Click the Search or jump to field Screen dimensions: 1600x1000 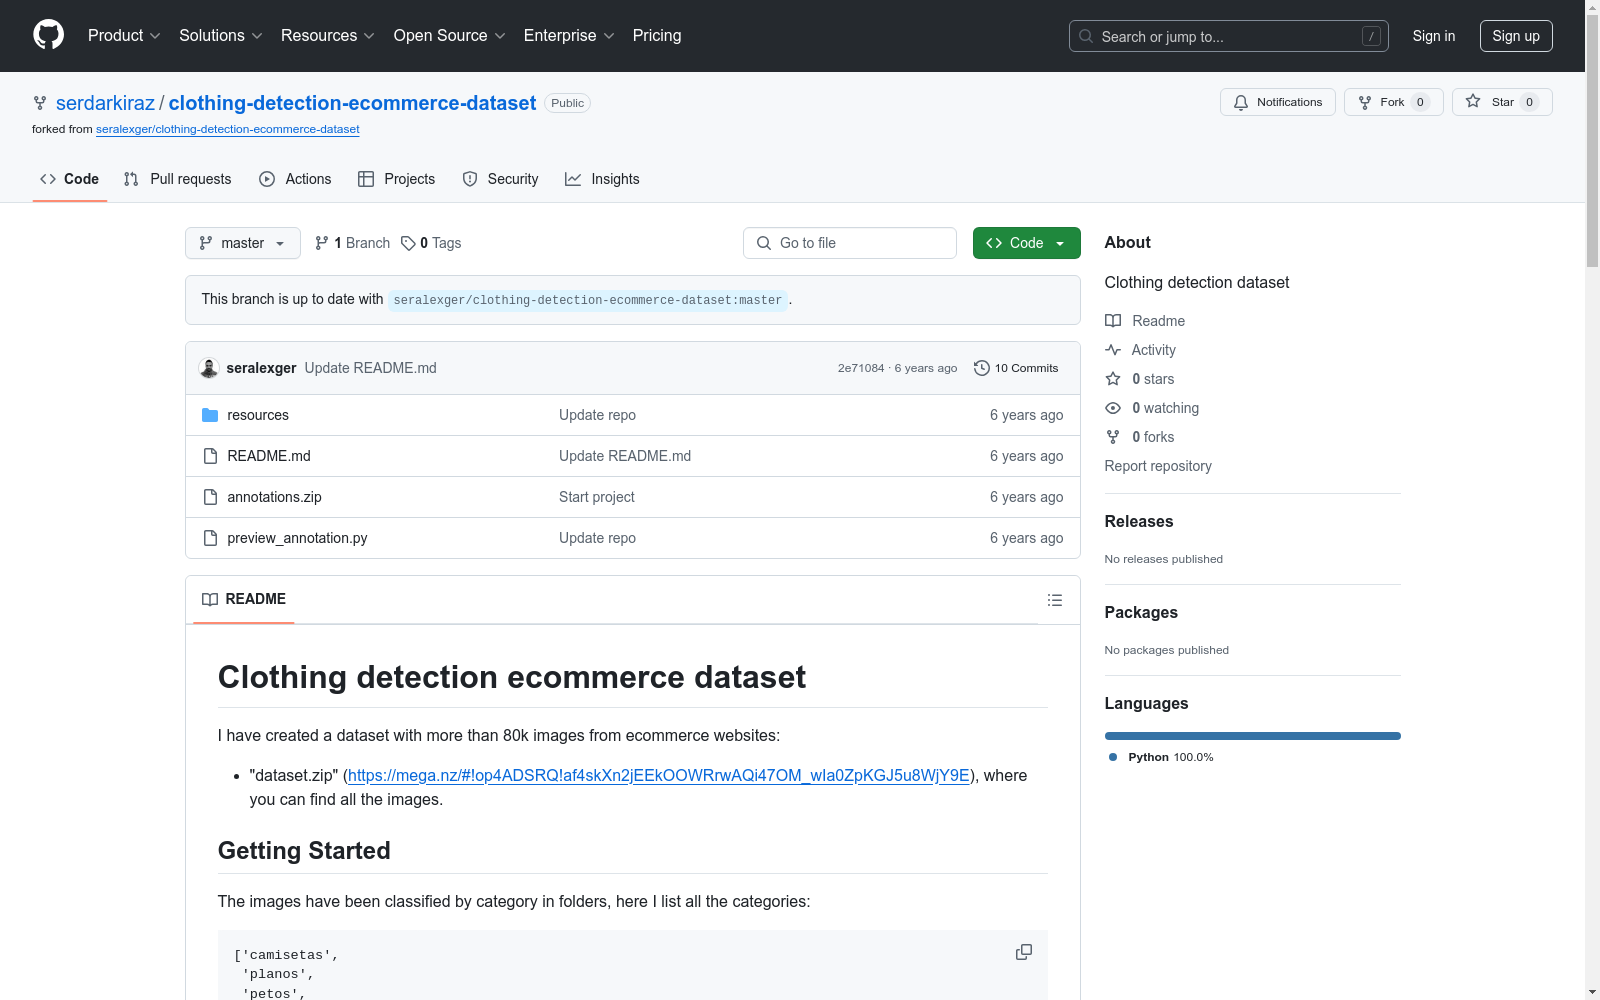pyautogui.click(x=1229, y=36)
